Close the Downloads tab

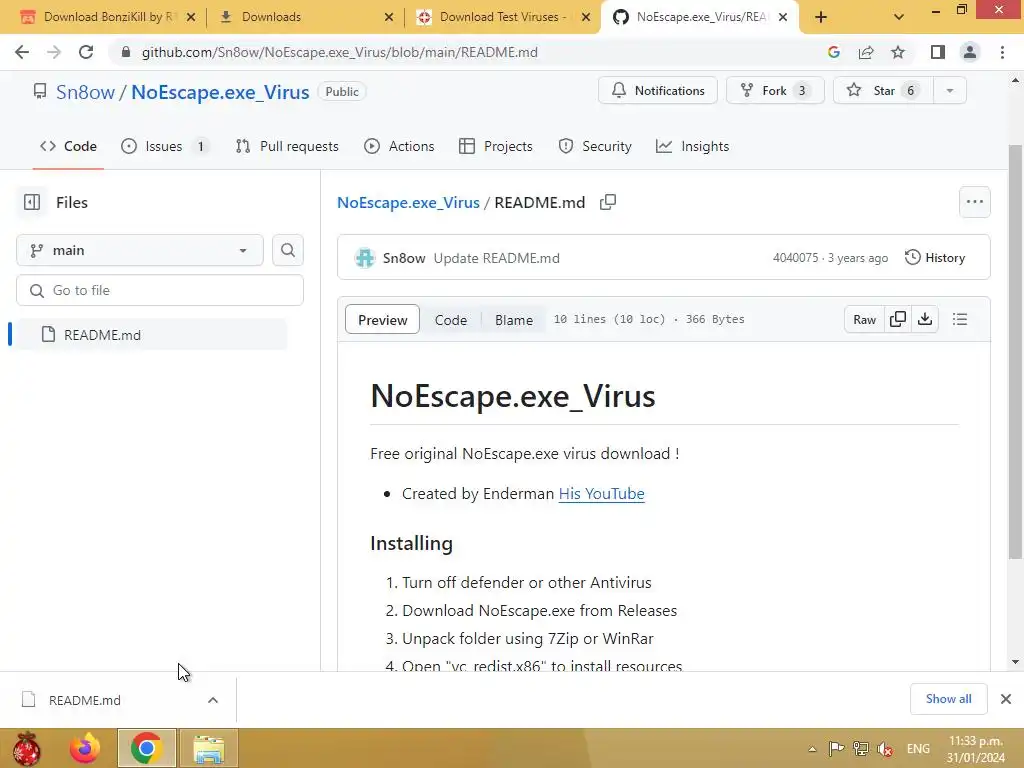(x=389, y=17)
